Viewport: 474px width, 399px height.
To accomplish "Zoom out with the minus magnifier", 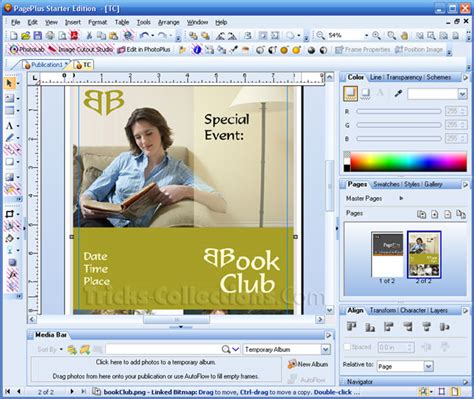I will click(320, 35).
